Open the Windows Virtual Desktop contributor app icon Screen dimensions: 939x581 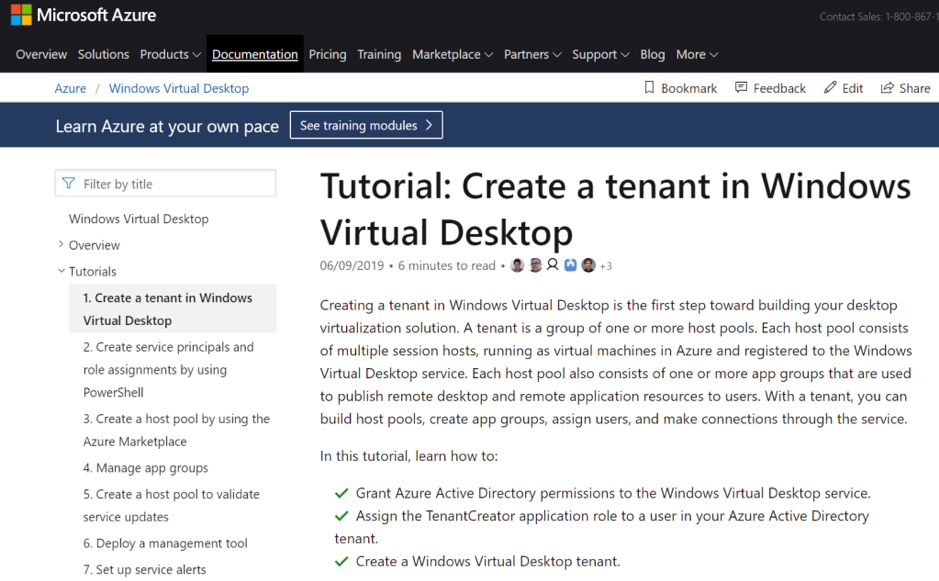(x=570, y=264)
